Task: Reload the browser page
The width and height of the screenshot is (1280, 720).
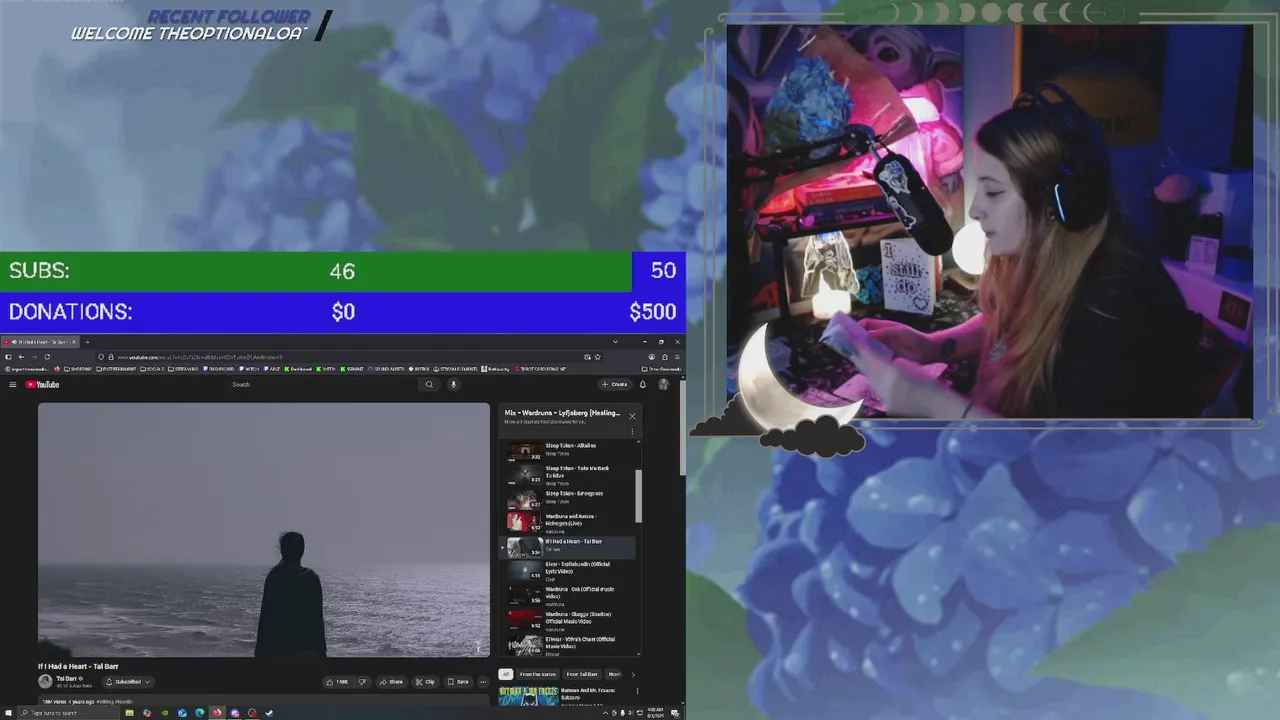Action: point(46,357)
